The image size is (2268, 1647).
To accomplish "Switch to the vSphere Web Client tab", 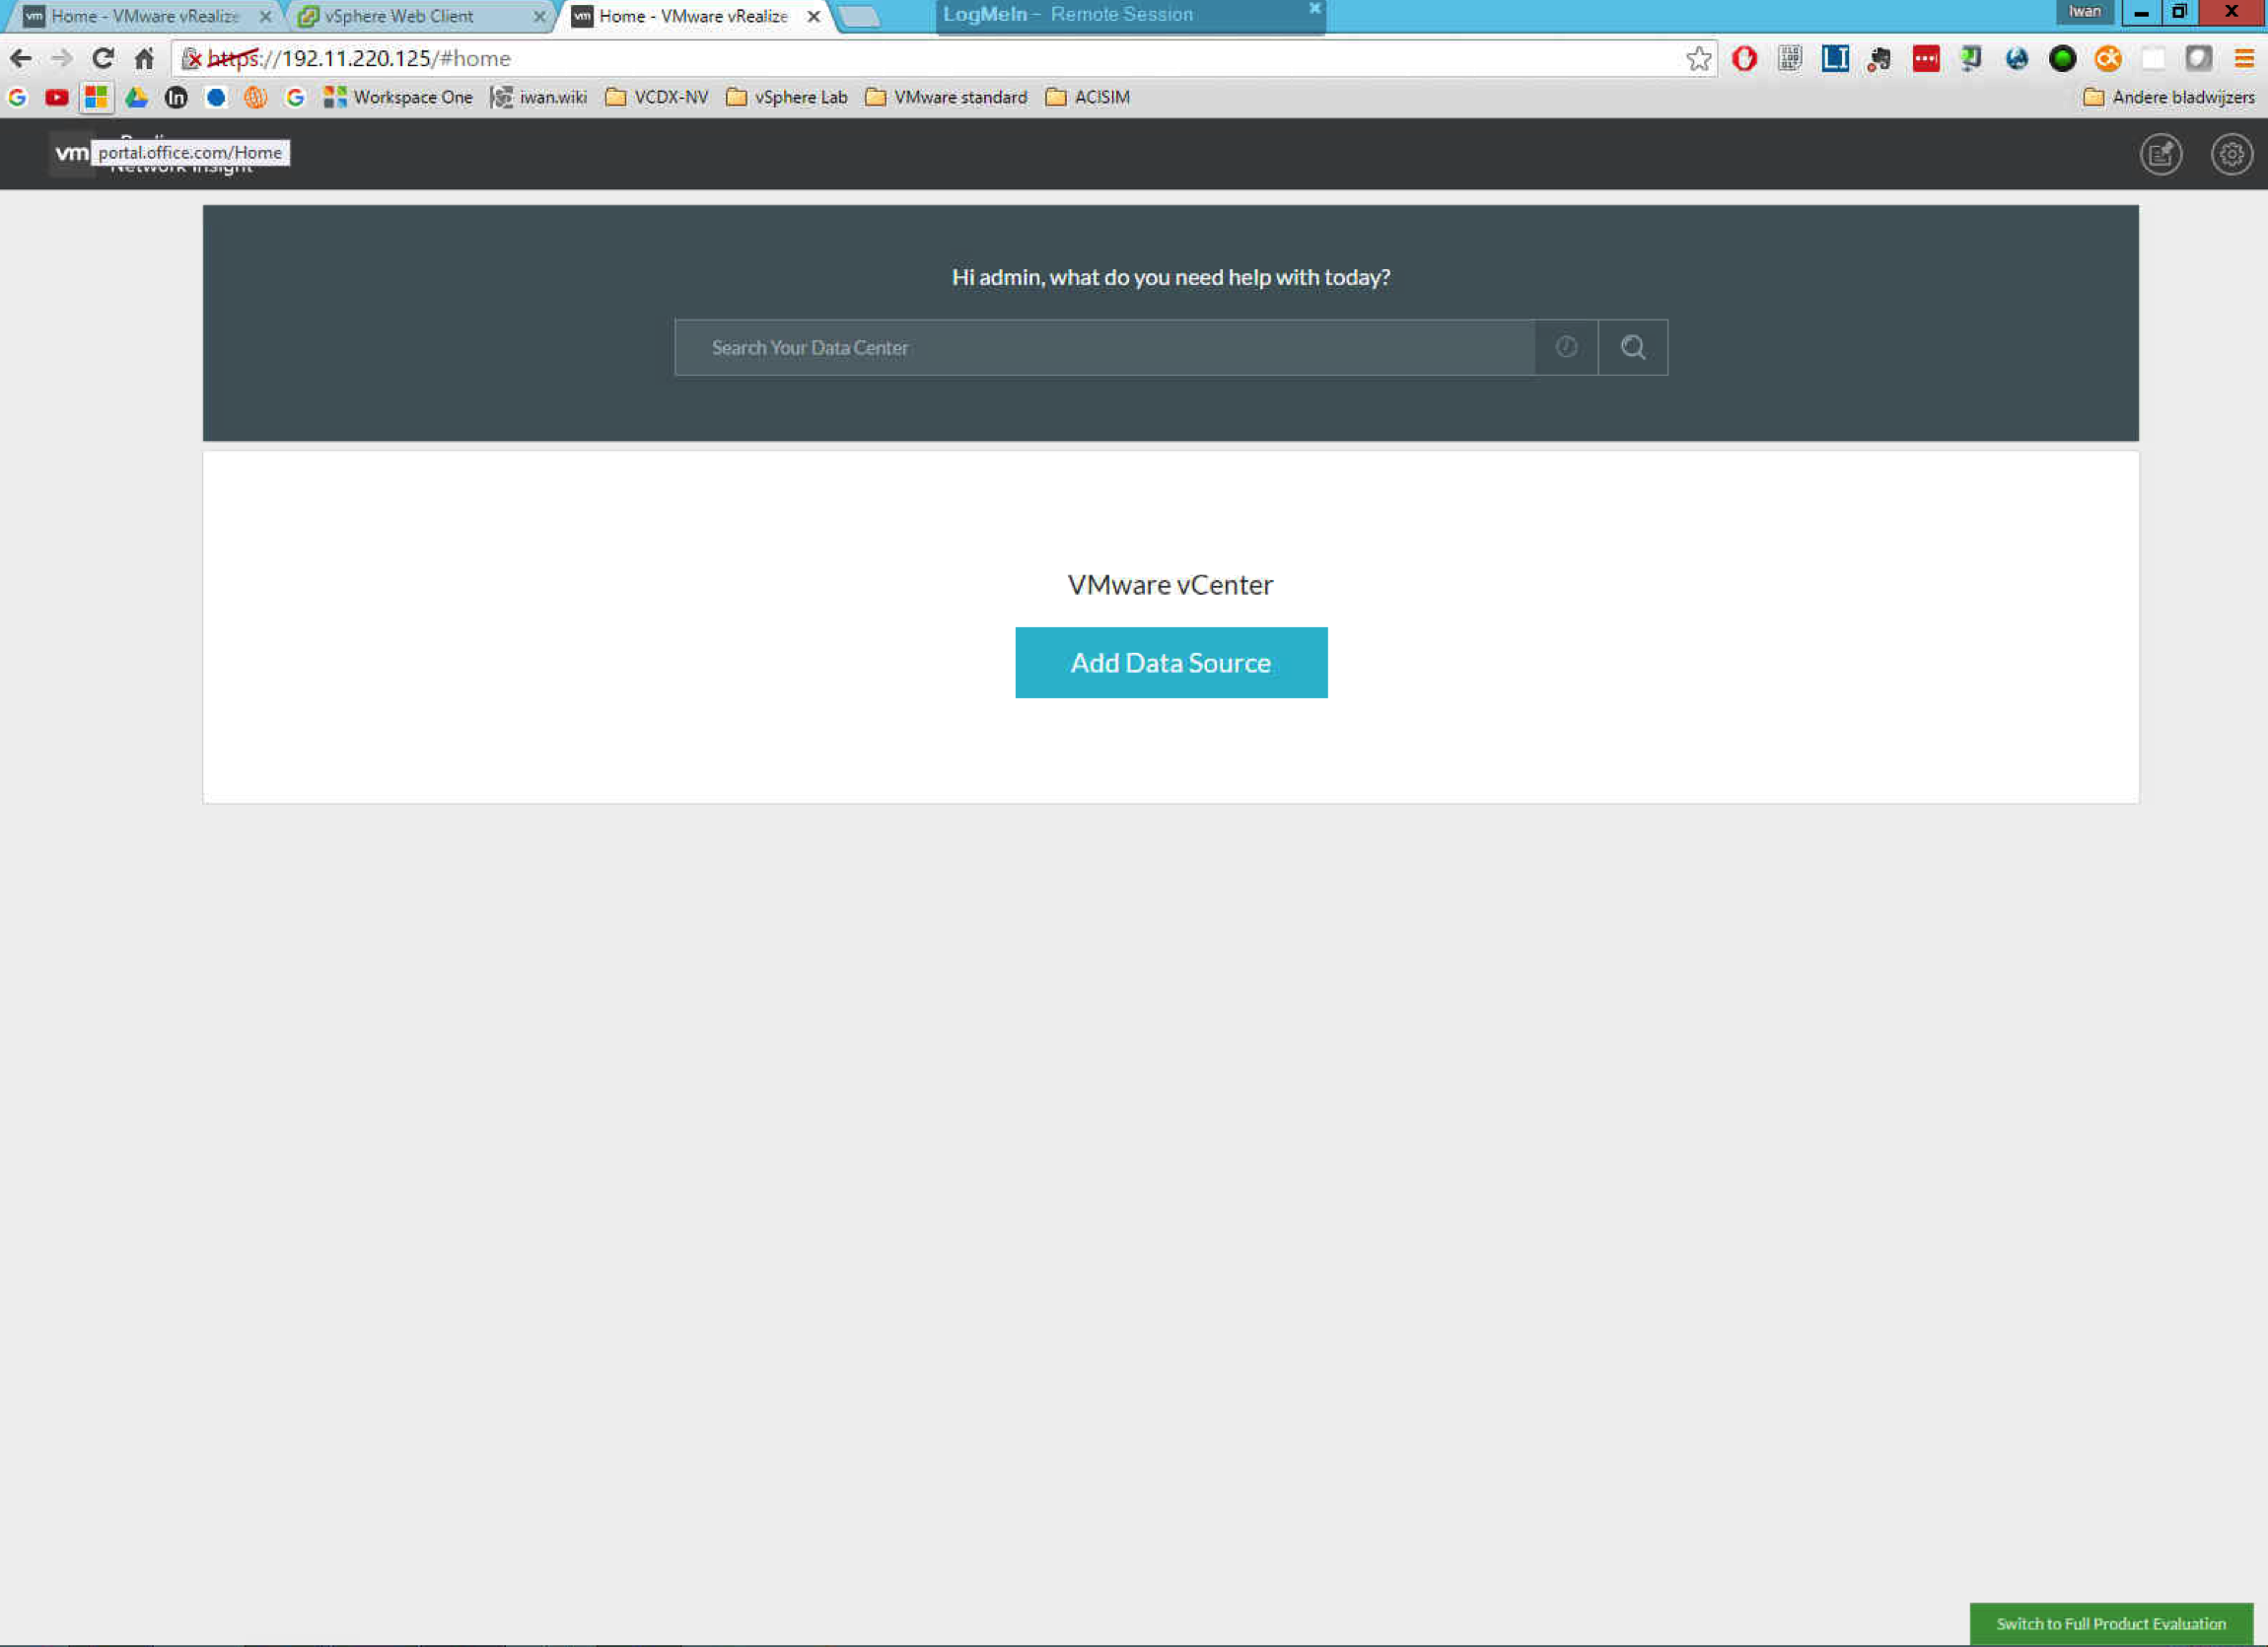I will tap(400, 16).
